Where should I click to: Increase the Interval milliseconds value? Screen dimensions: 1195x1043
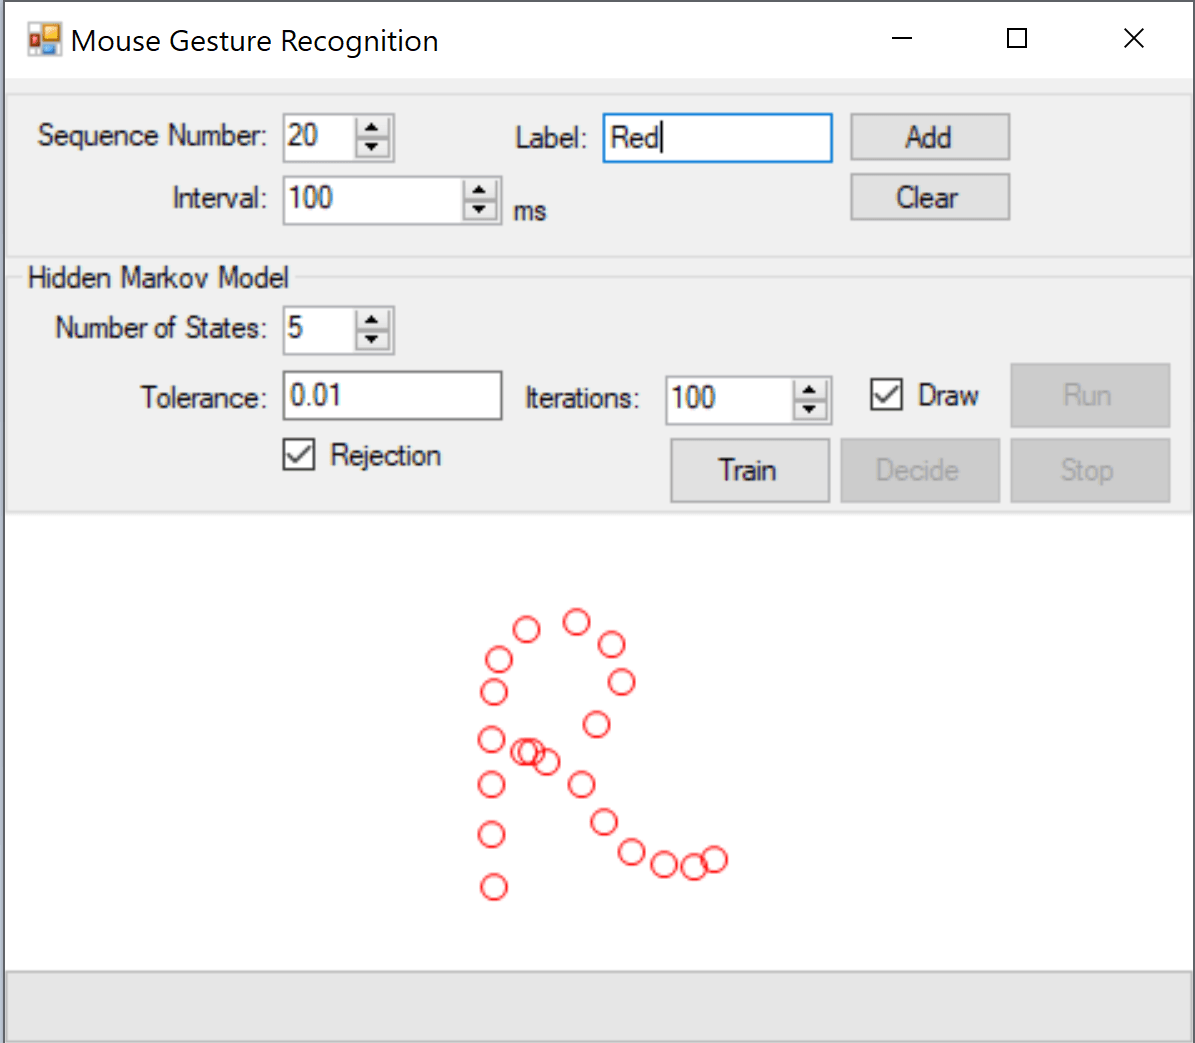481,190
